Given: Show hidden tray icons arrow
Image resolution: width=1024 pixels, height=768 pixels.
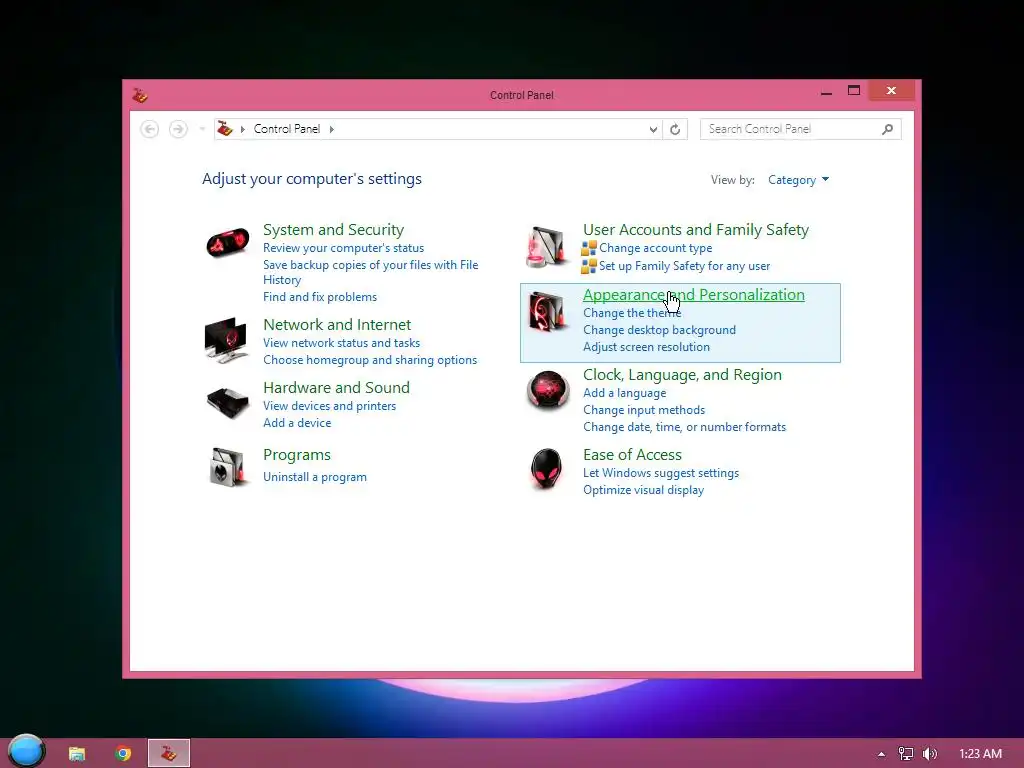Looking at the screenshot, I should click(881, 754).
